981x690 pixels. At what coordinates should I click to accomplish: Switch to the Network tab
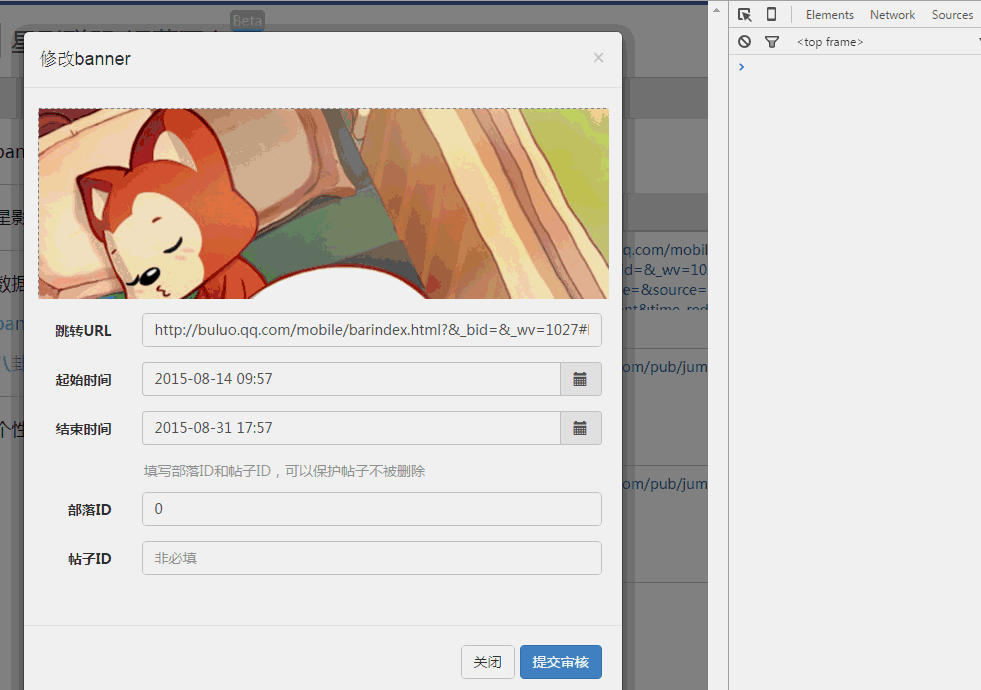[892, 15]
